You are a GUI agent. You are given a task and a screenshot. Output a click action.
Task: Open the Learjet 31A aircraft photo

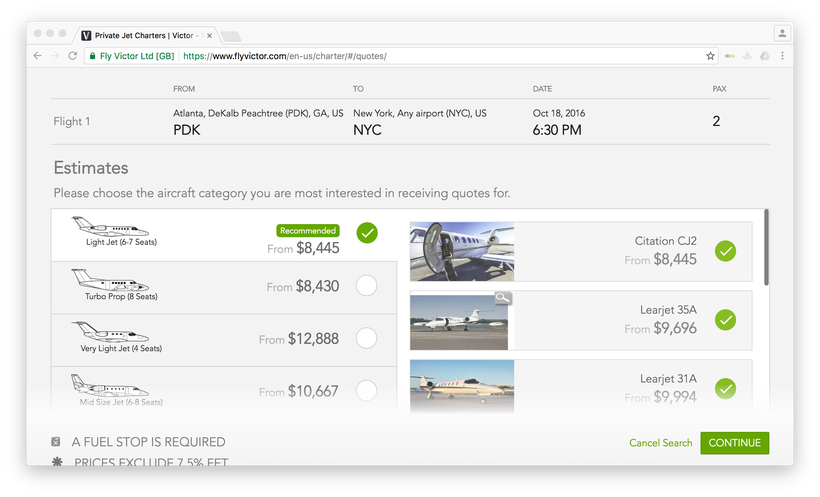[462, 387]
